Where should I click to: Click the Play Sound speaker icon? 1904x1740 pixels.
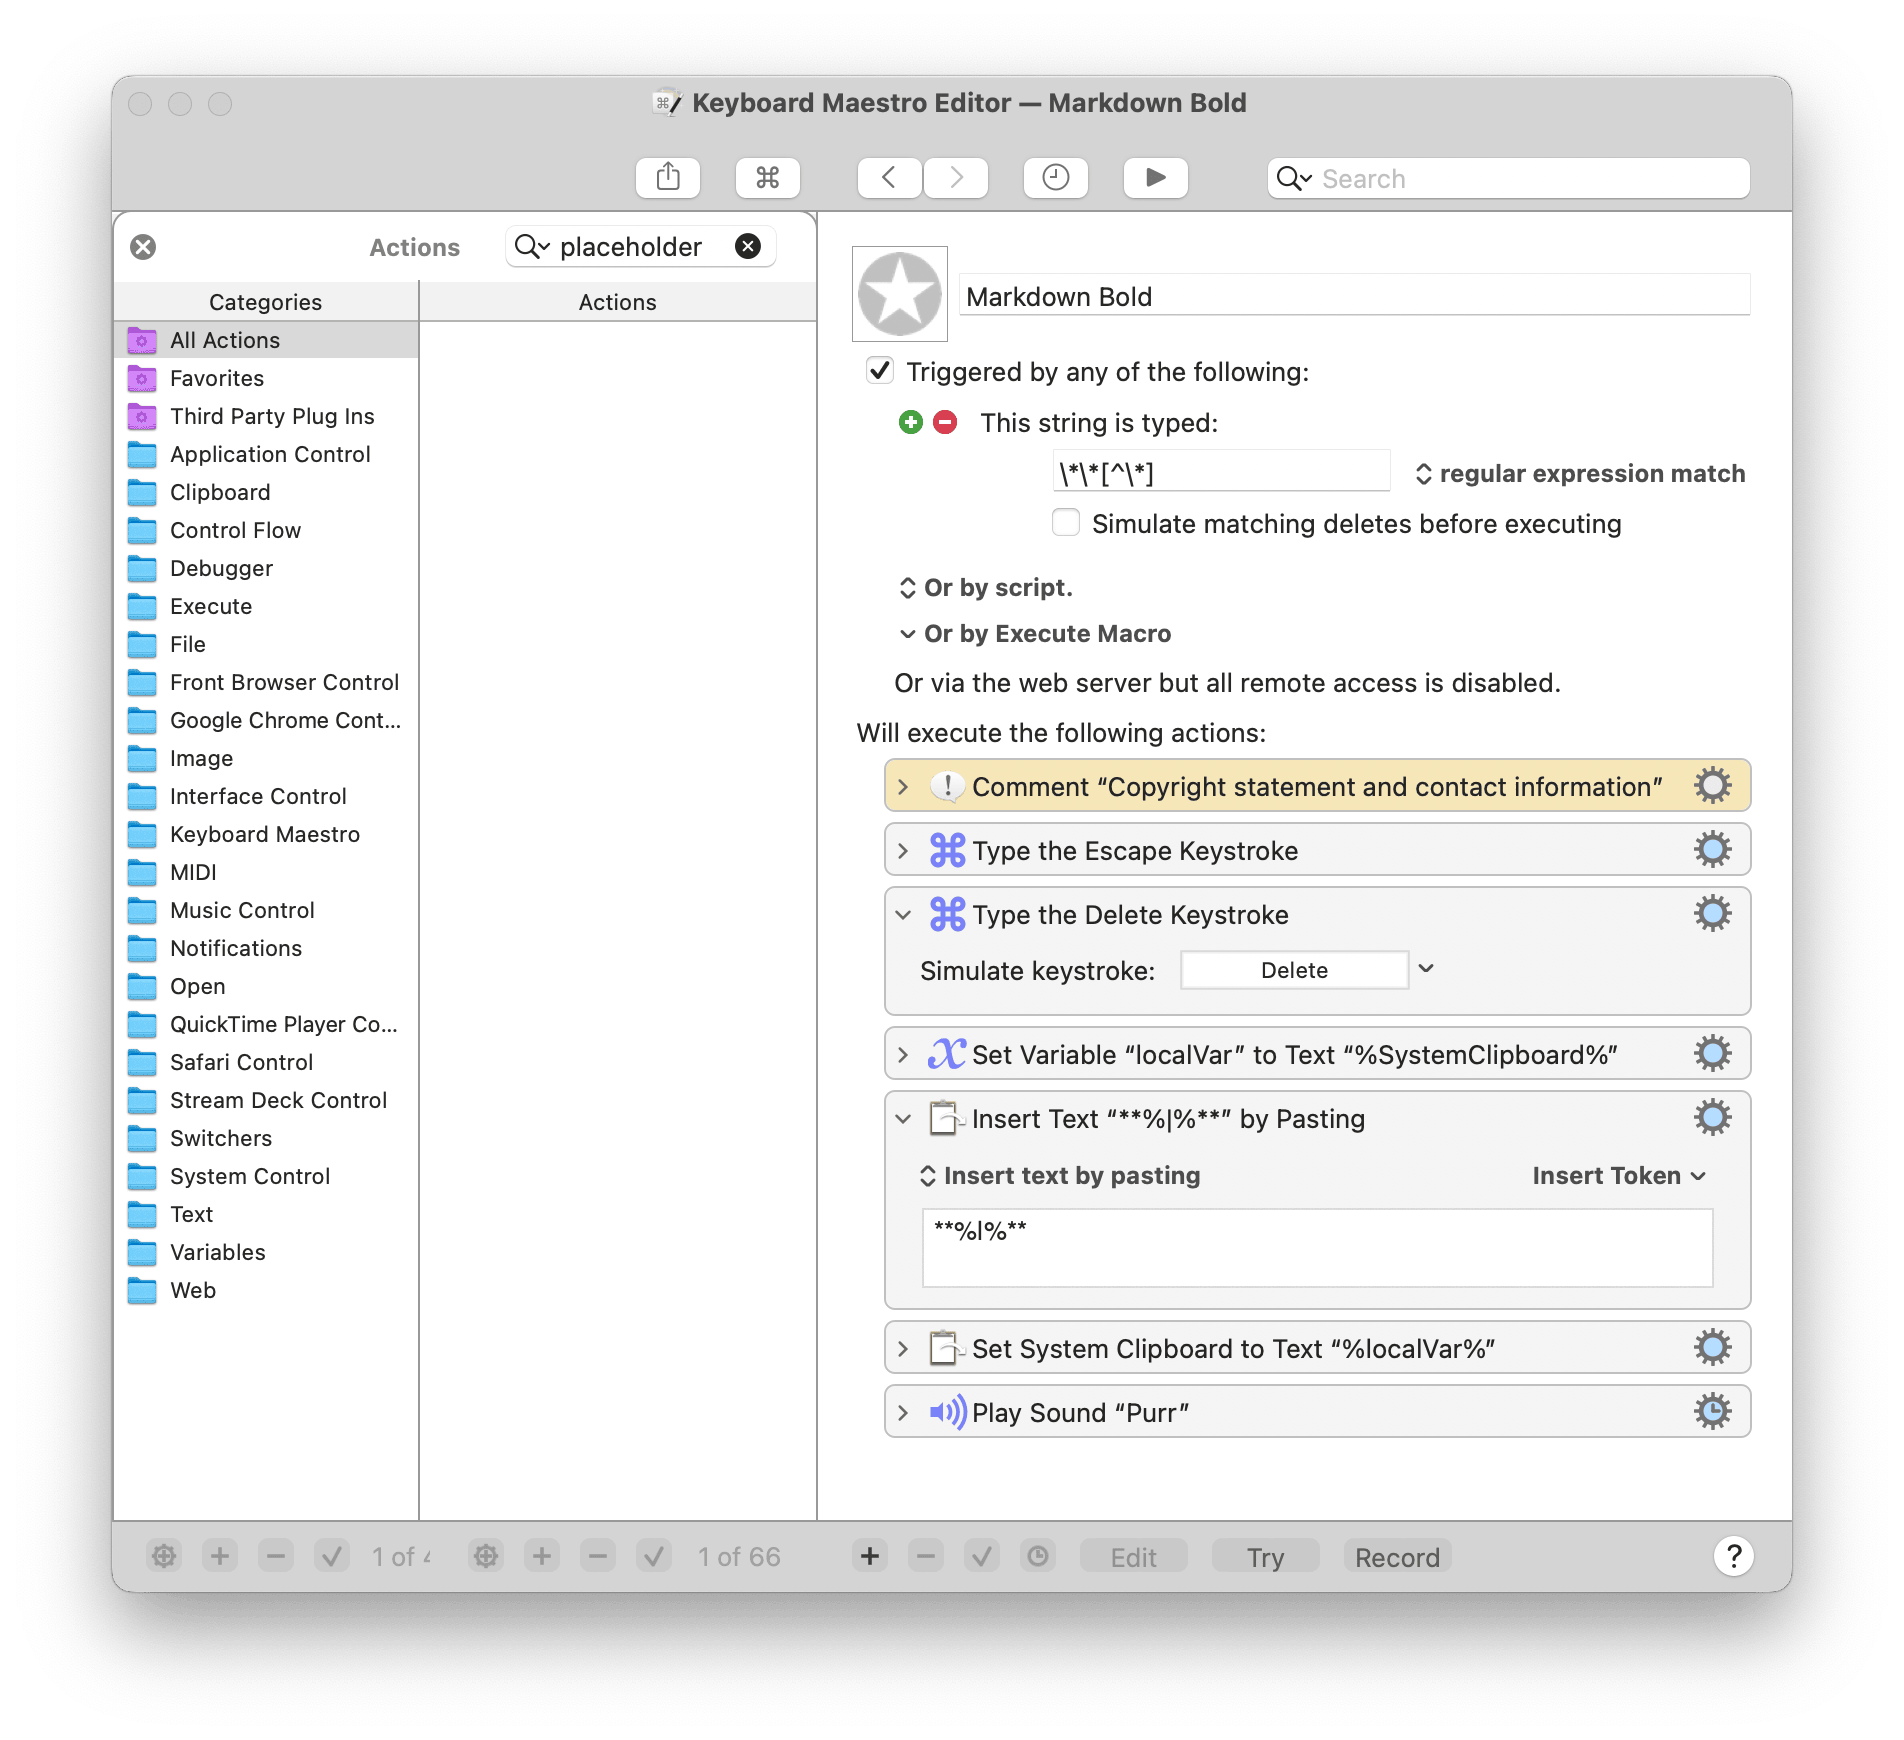[947, 1412]
